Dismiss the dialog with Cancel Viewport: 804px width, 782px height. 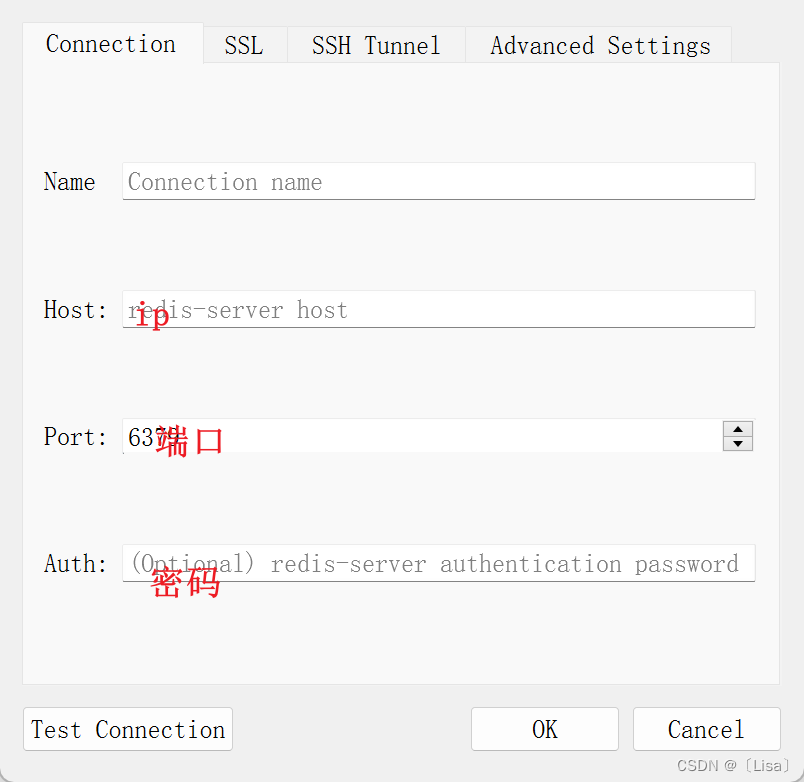tap(706, 729)
